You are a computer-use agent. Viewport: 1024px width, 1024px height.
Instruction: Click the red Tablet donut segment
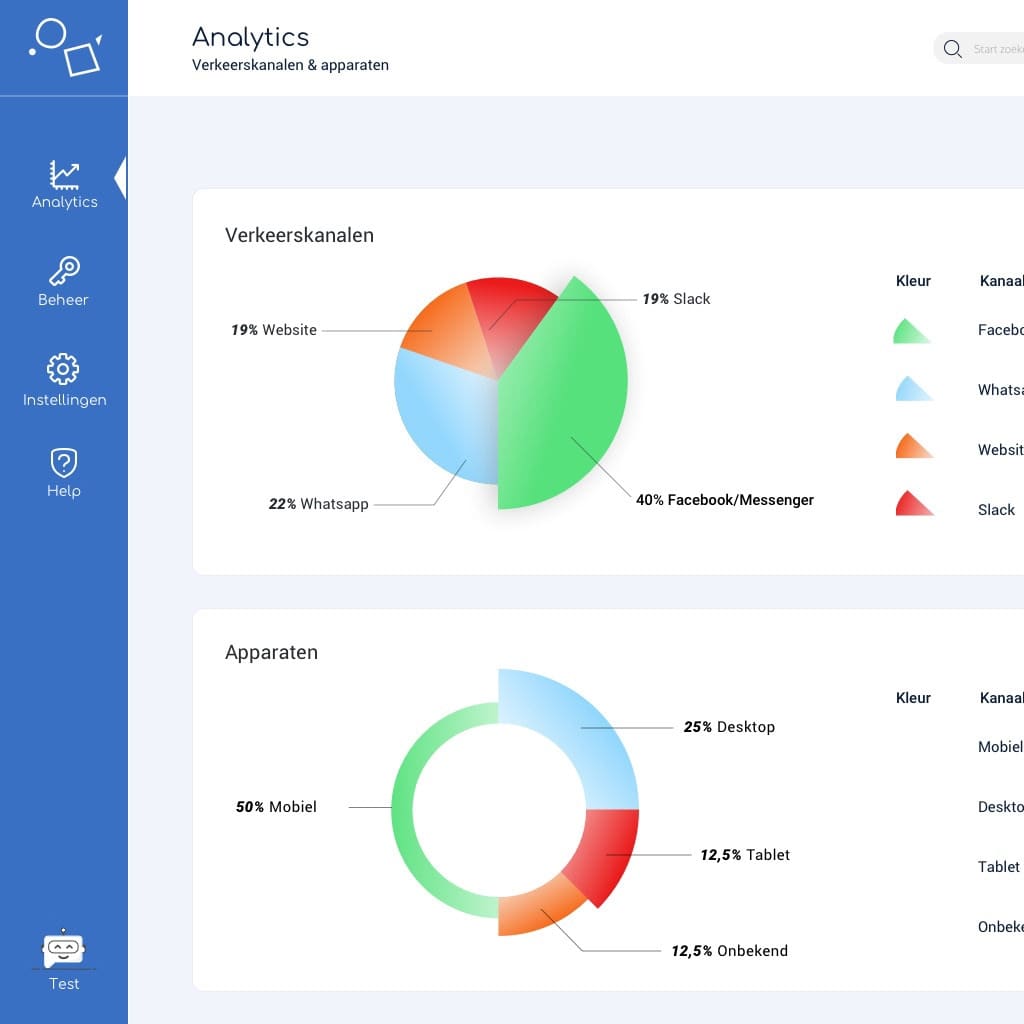[x=605, y=850]
